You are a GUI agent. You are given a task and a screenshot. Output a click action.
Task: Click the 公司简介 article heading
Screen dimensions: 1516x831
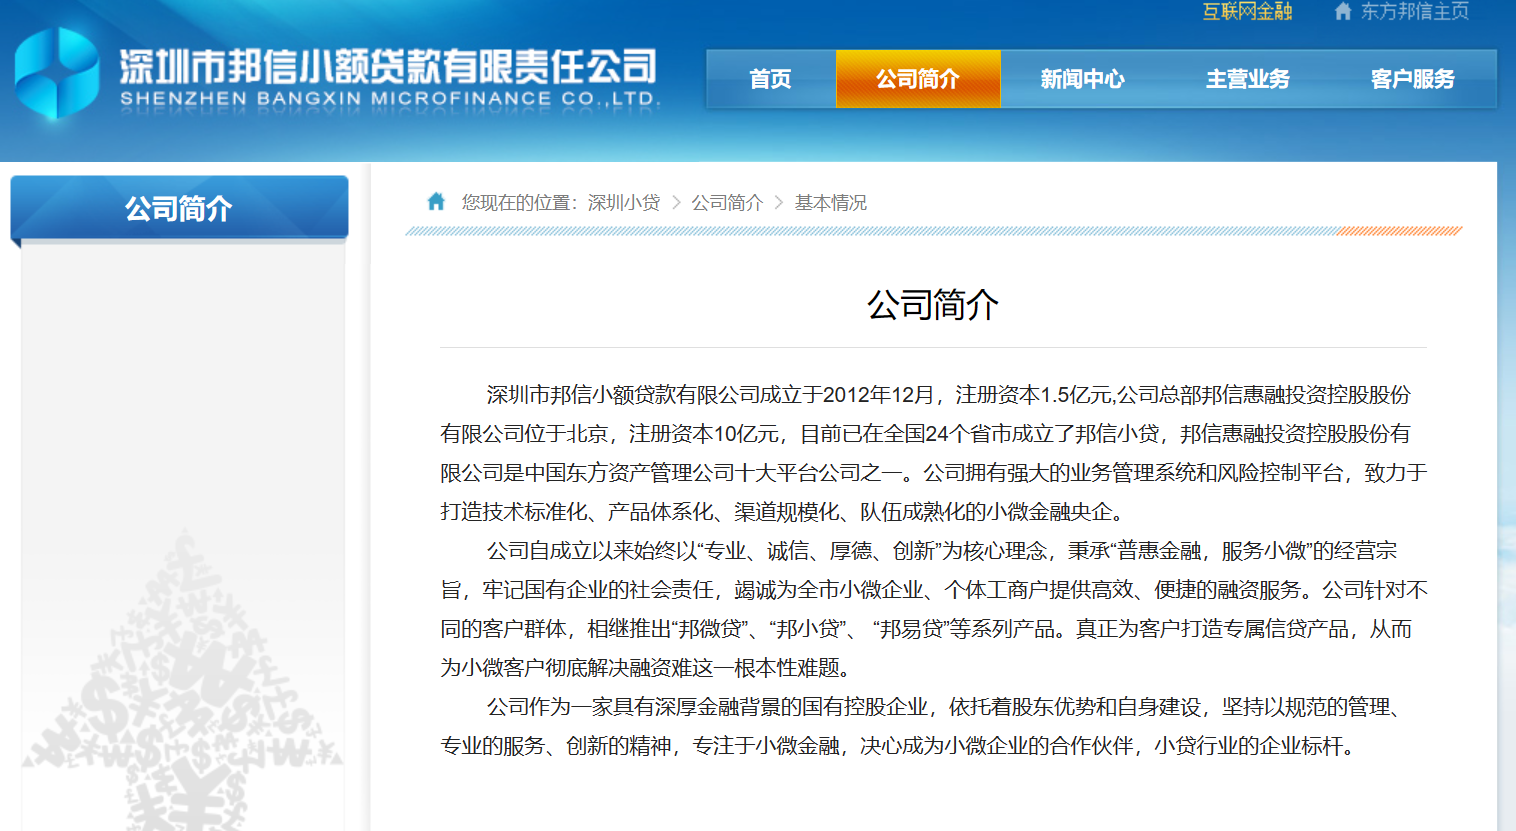[x=933, y=305]
